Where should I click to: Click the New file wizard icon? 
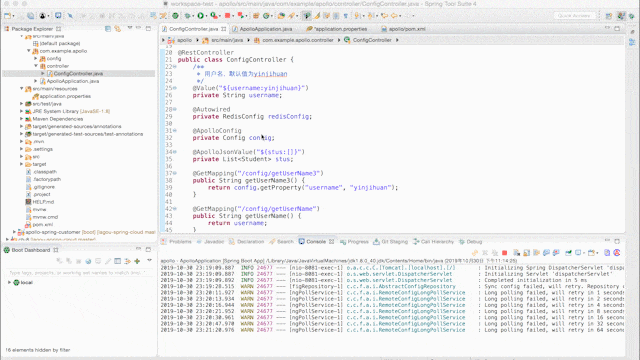click(x=8, y=16)
